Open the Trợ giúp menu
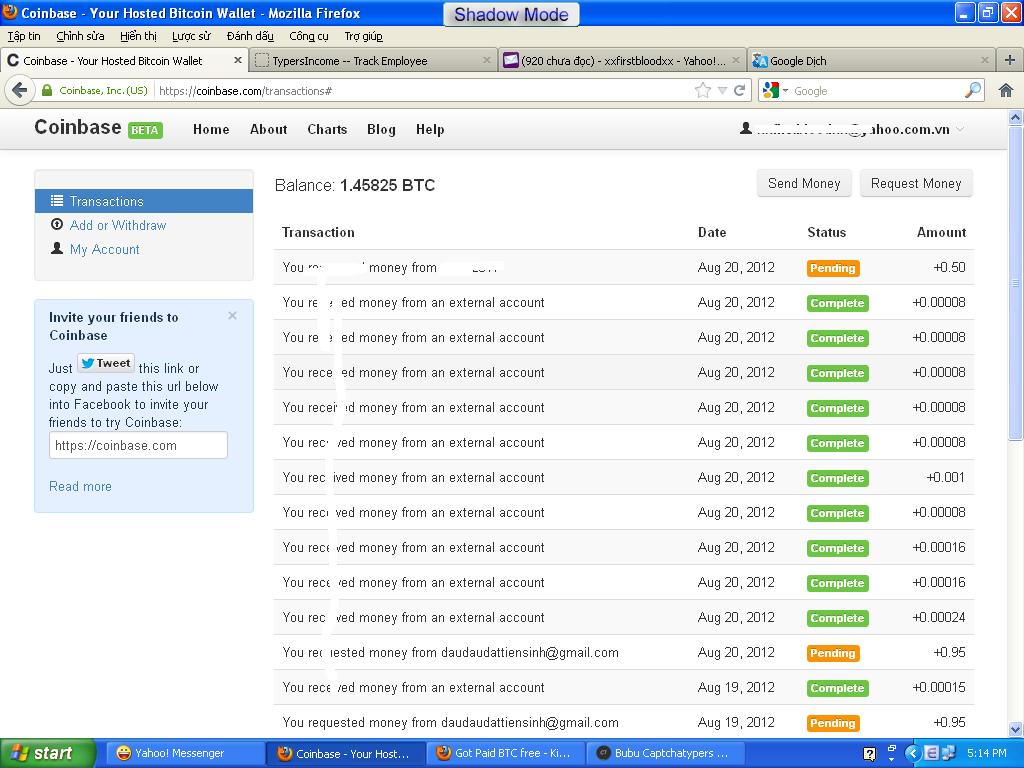The width and height of the screenshot is (1024, 768). coord(364,36)
